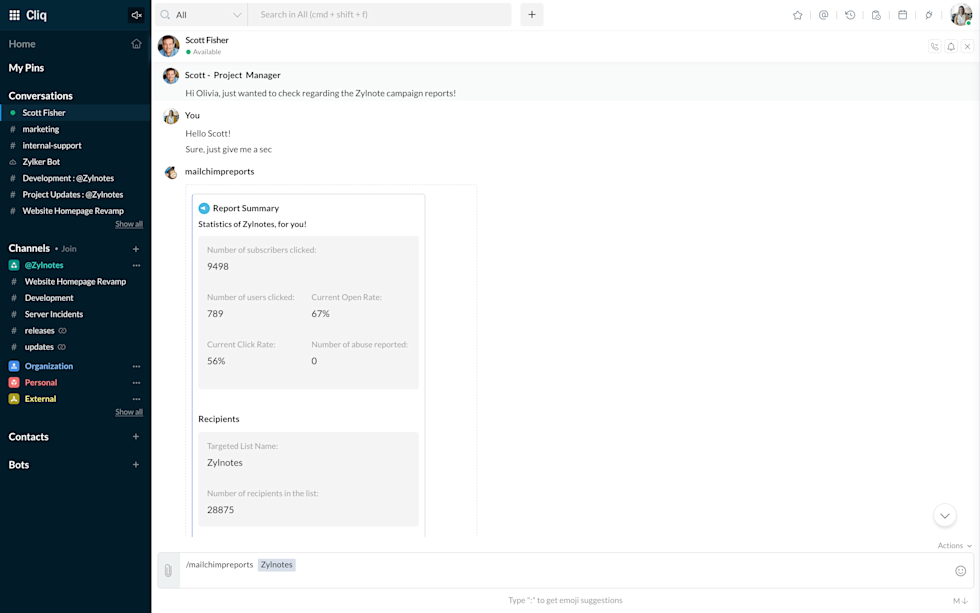Screen dimensions: 980x613
Task: Expand the Actions dropdown
Action: tap(954, 546)
